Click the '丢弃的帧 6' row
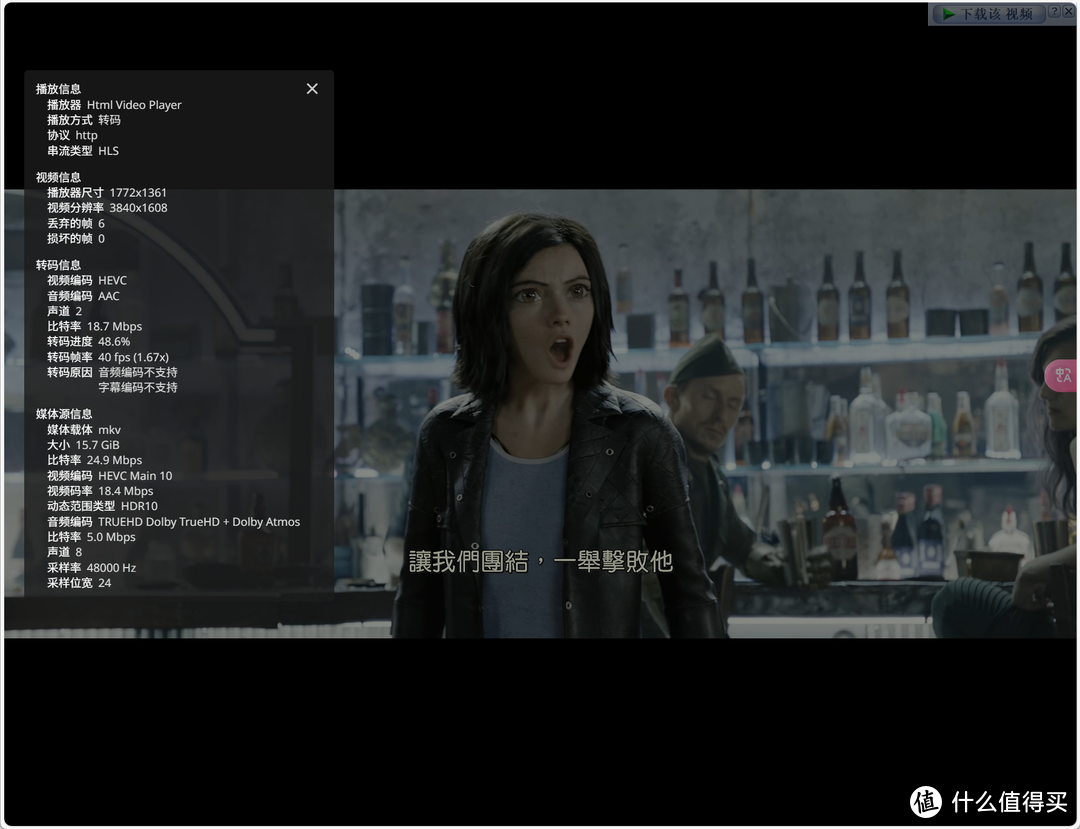The width and height of the screenshot is (1080, 829). pyautogui.click(x=76, y=223)
